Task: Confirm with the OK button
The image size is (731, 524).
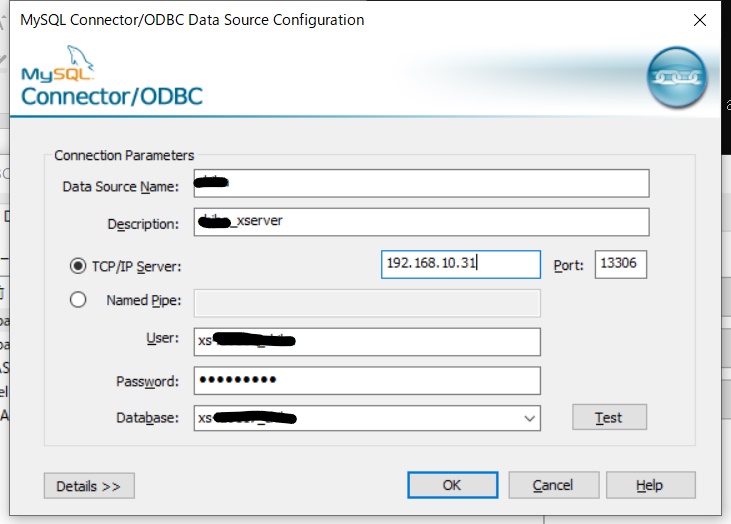Action: (452, 485)
